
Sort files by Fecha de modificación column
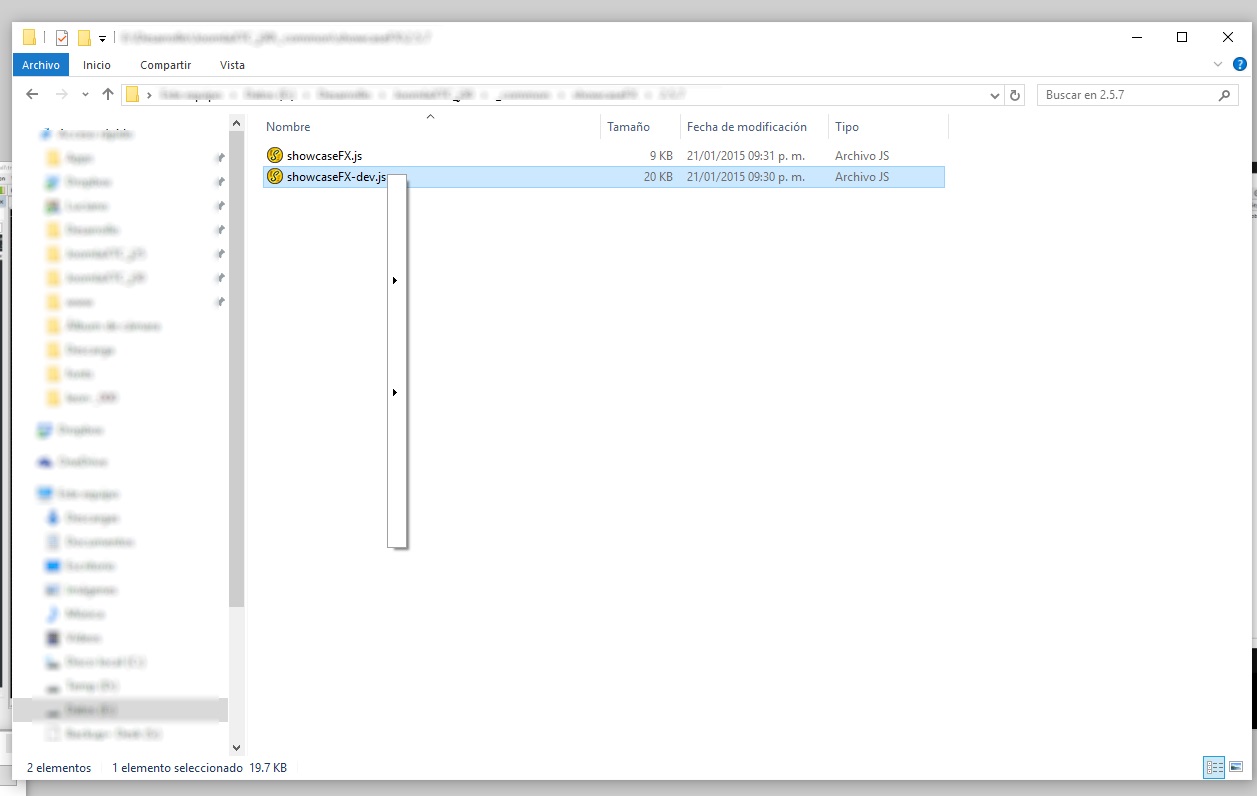(x=746, y=127)
